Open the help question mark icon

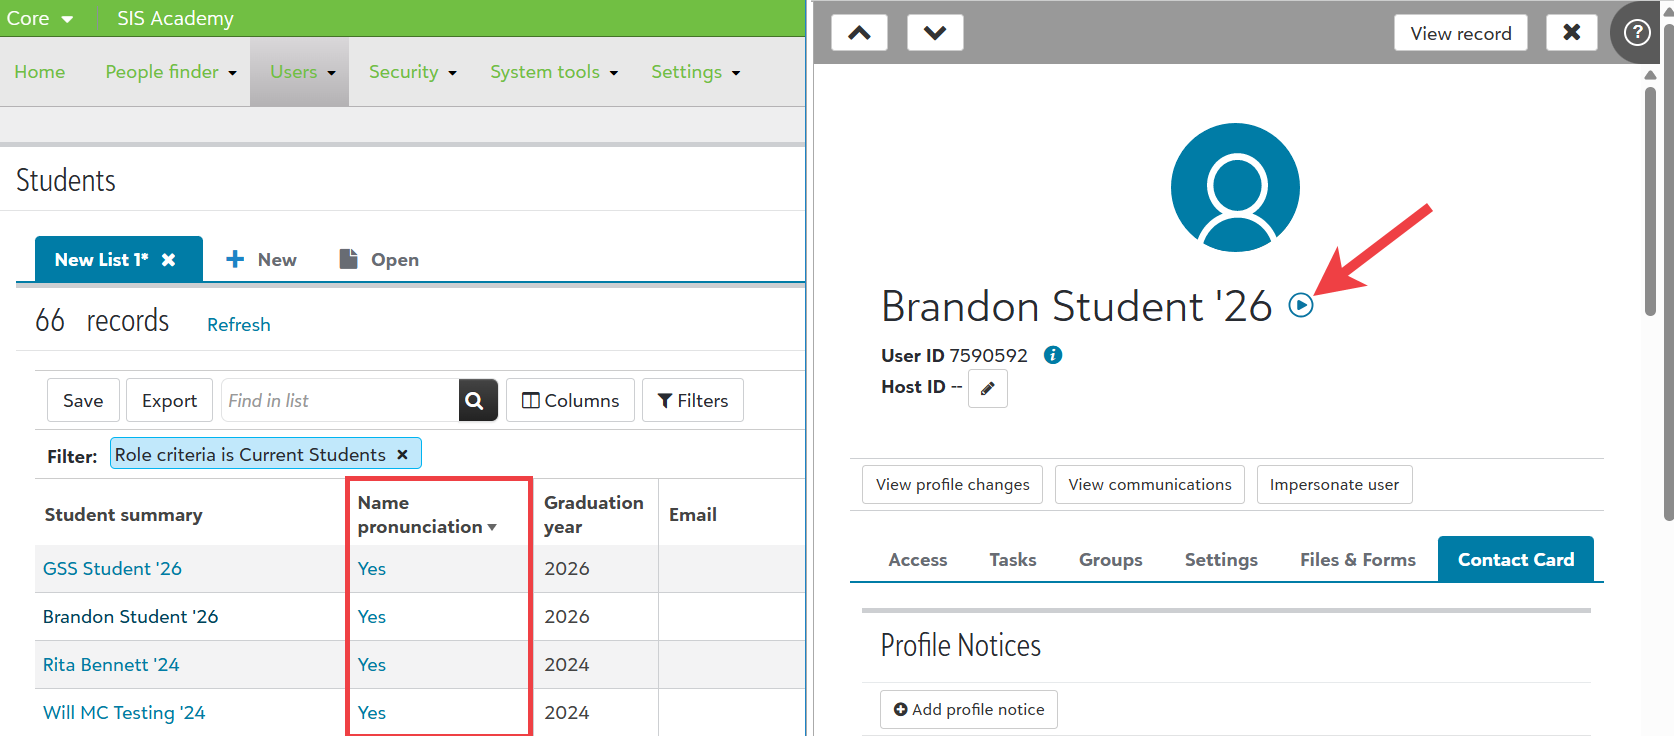pos(1637,33)
